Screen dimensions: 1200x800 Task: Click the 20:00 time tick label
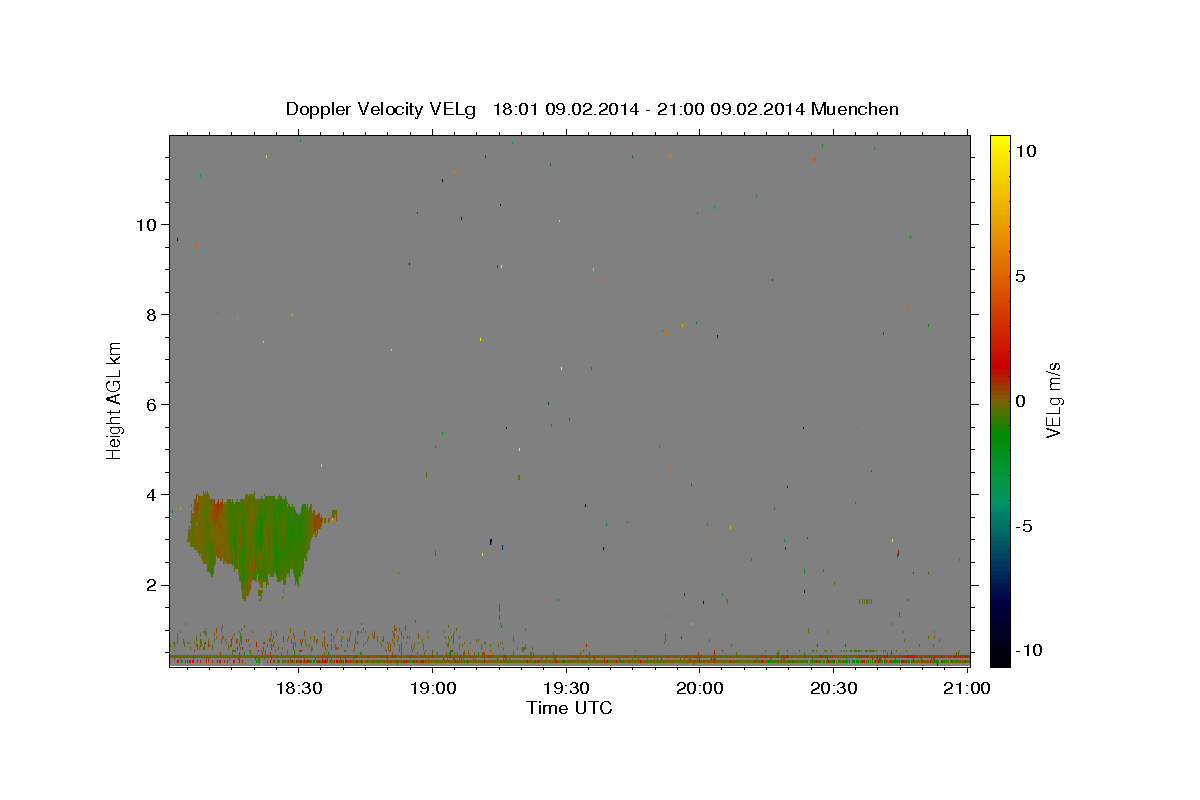[x=700, y=688]
